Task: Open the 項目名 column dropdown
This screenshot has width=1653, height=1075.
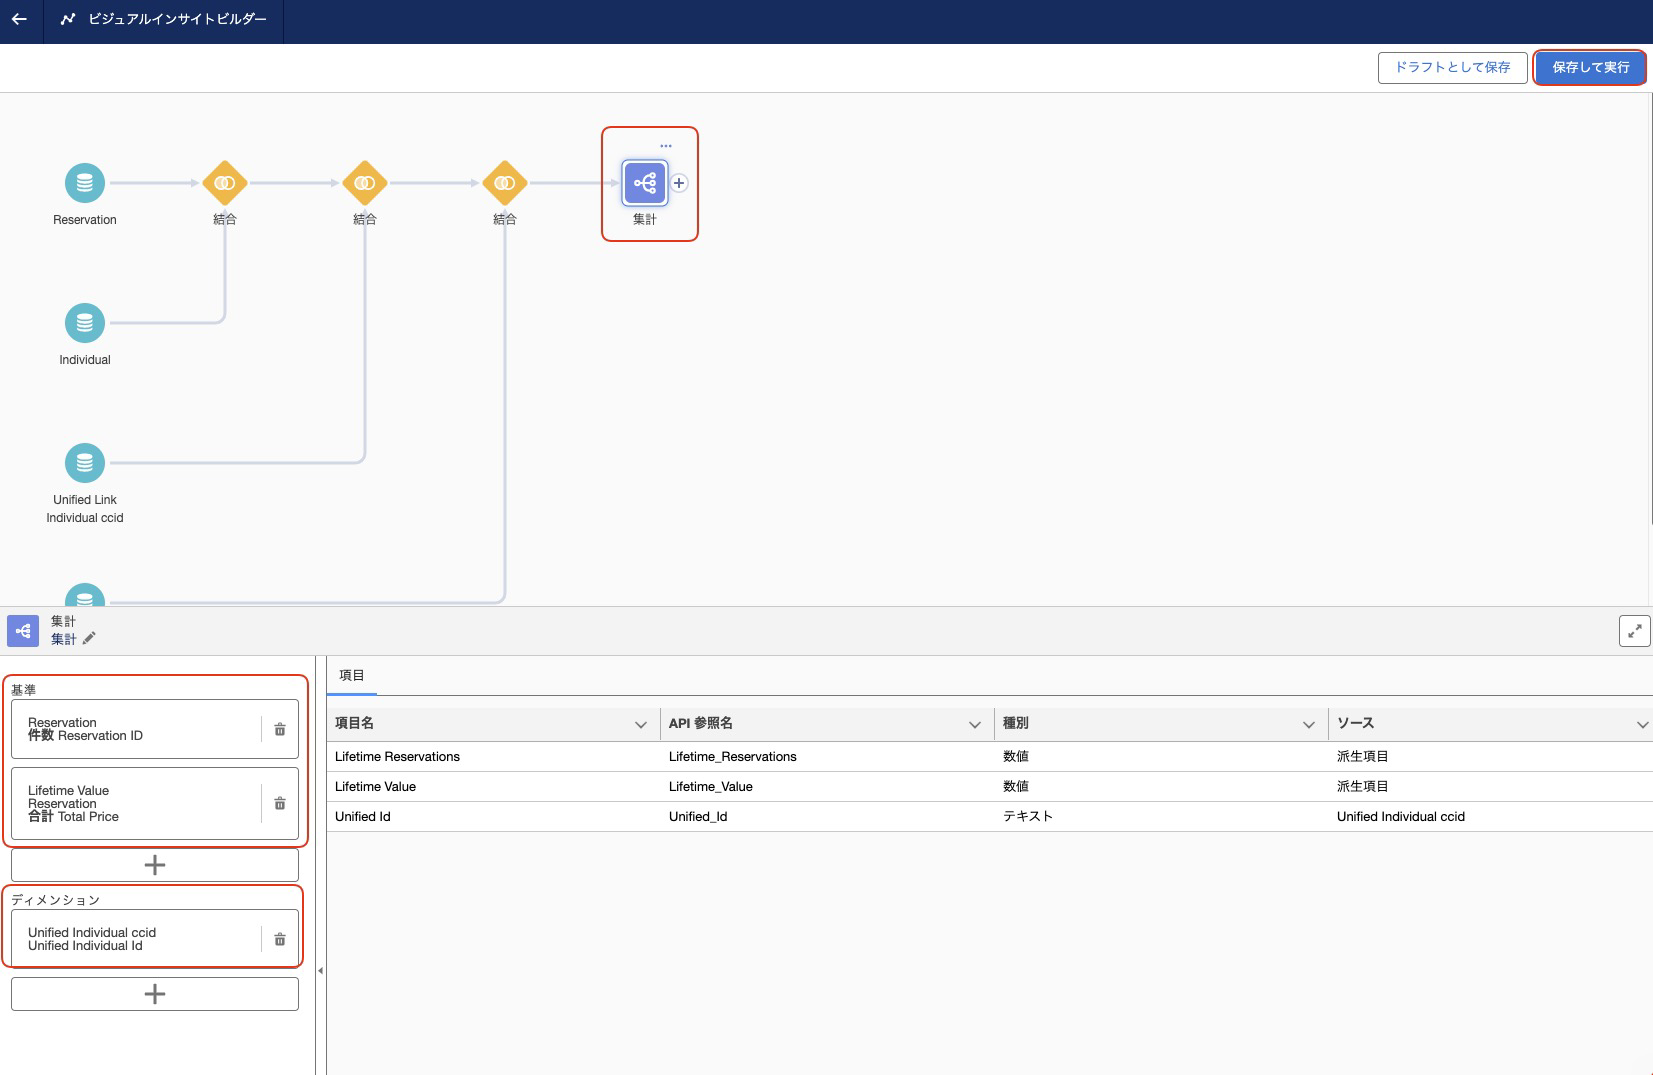Action: tap(641, 724)
